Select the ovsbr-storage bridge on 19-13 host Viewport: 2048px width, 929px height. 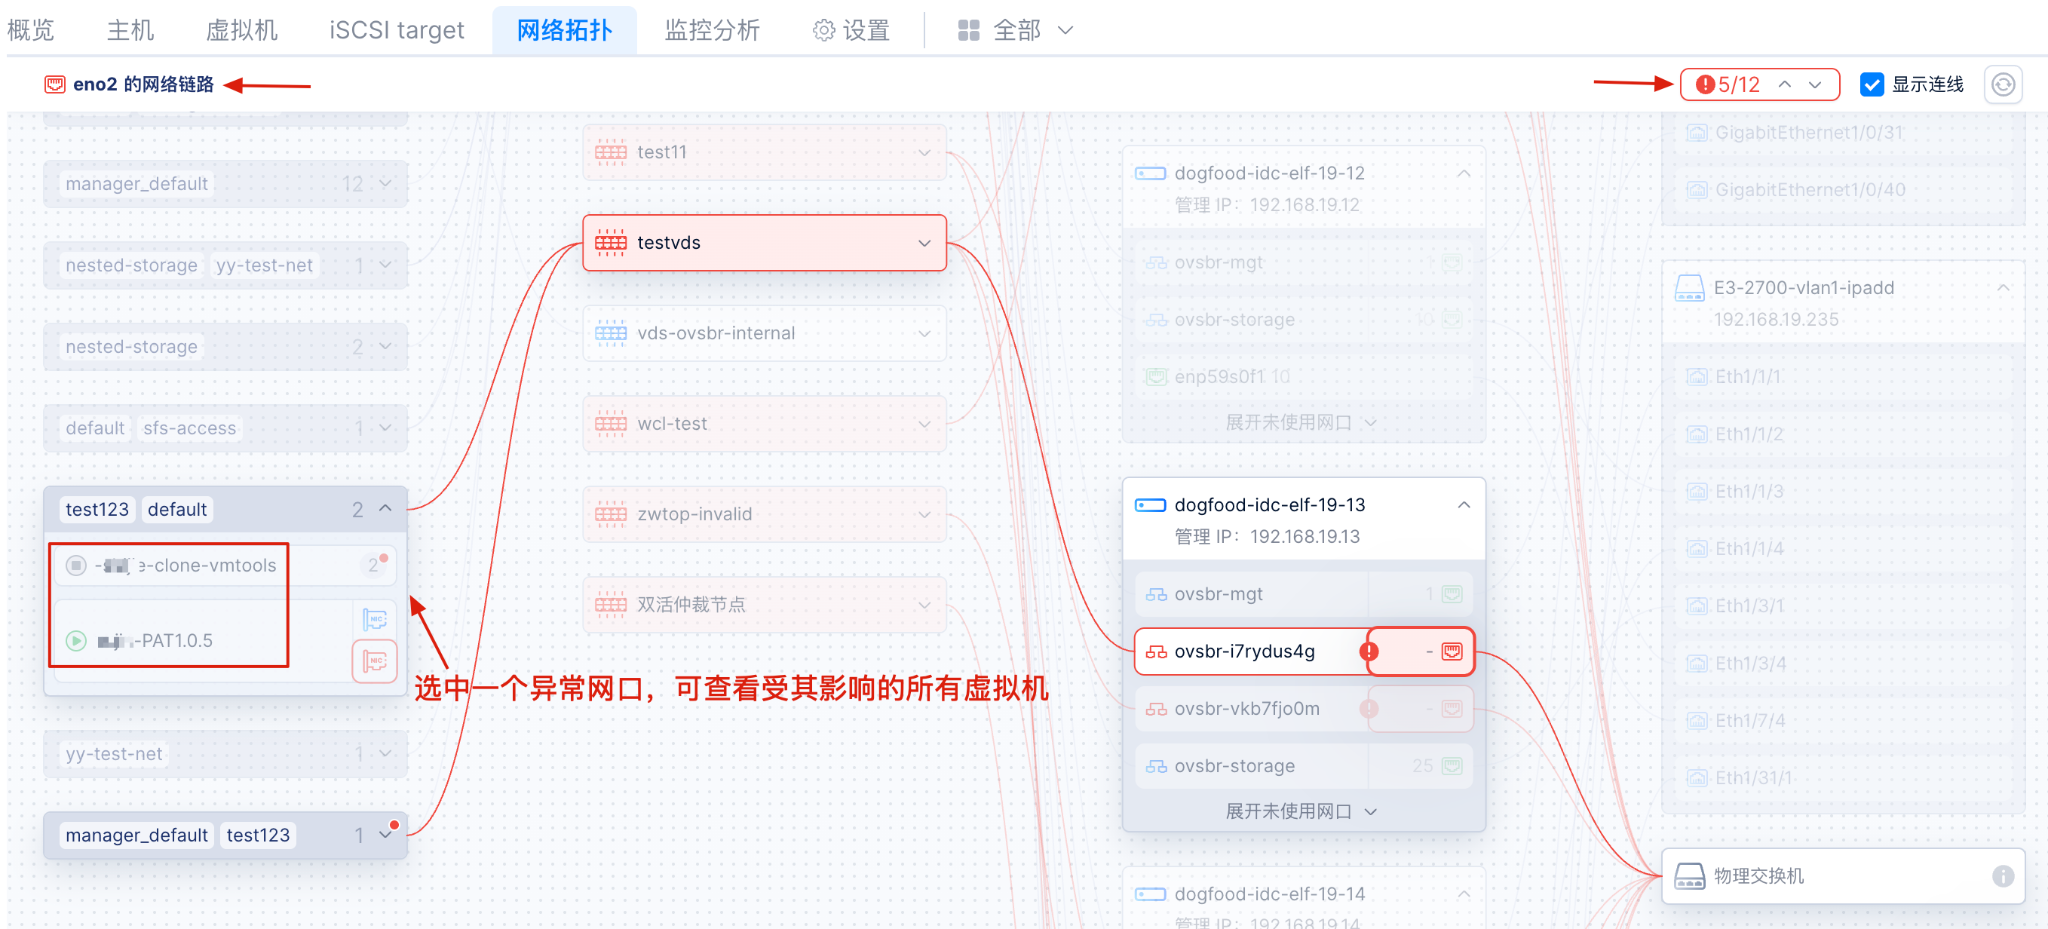pyautogui.click(x=1234, y=766)
